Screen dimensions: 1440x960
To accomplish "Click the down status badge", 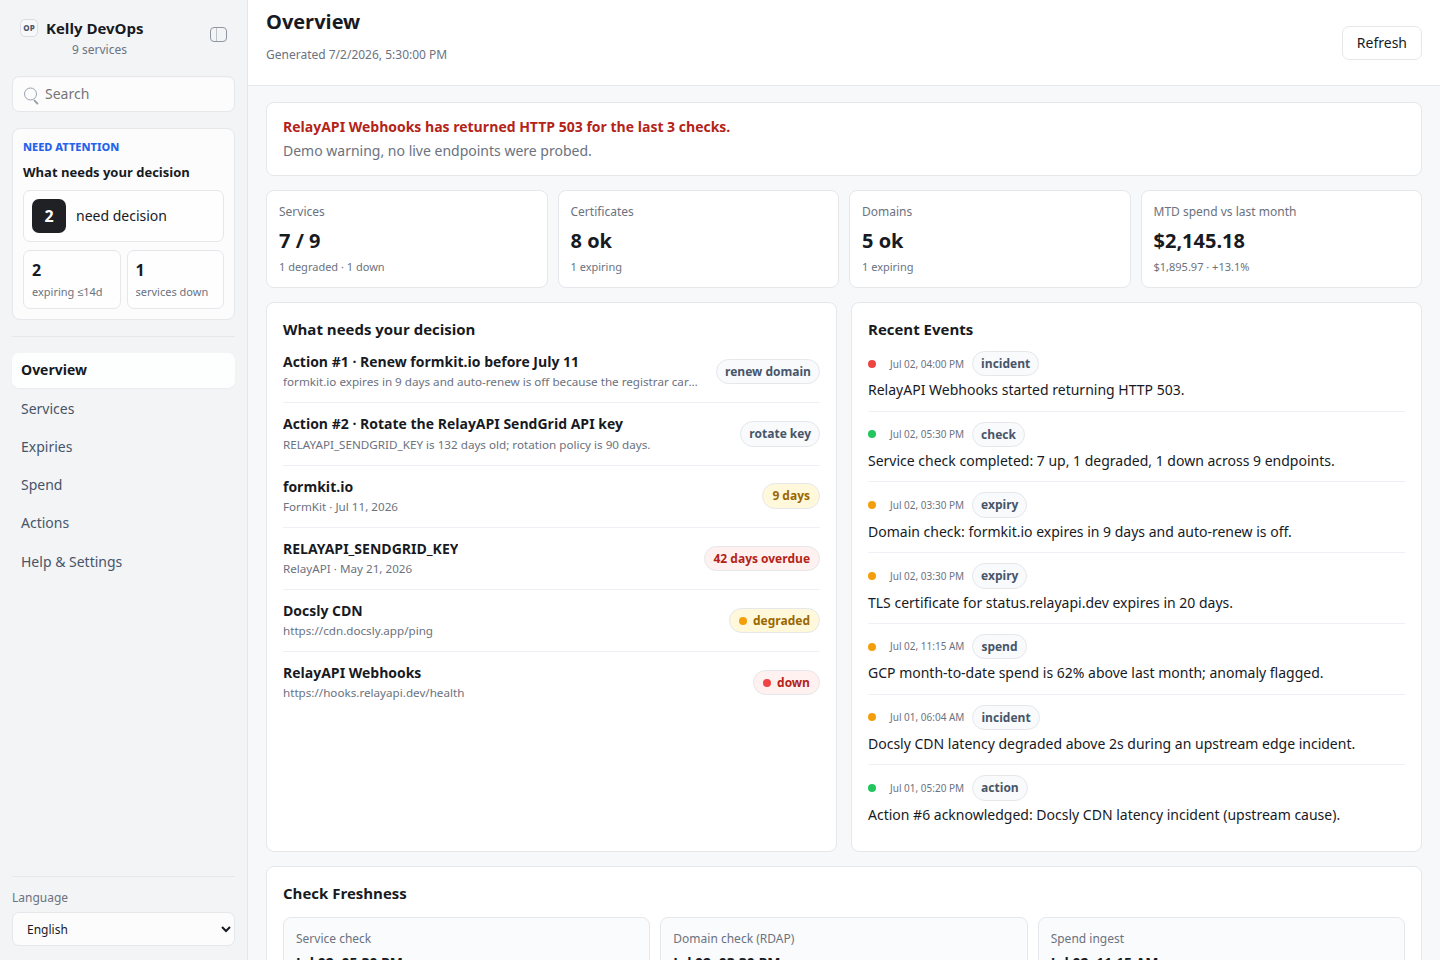I will (x=786, y=683).
